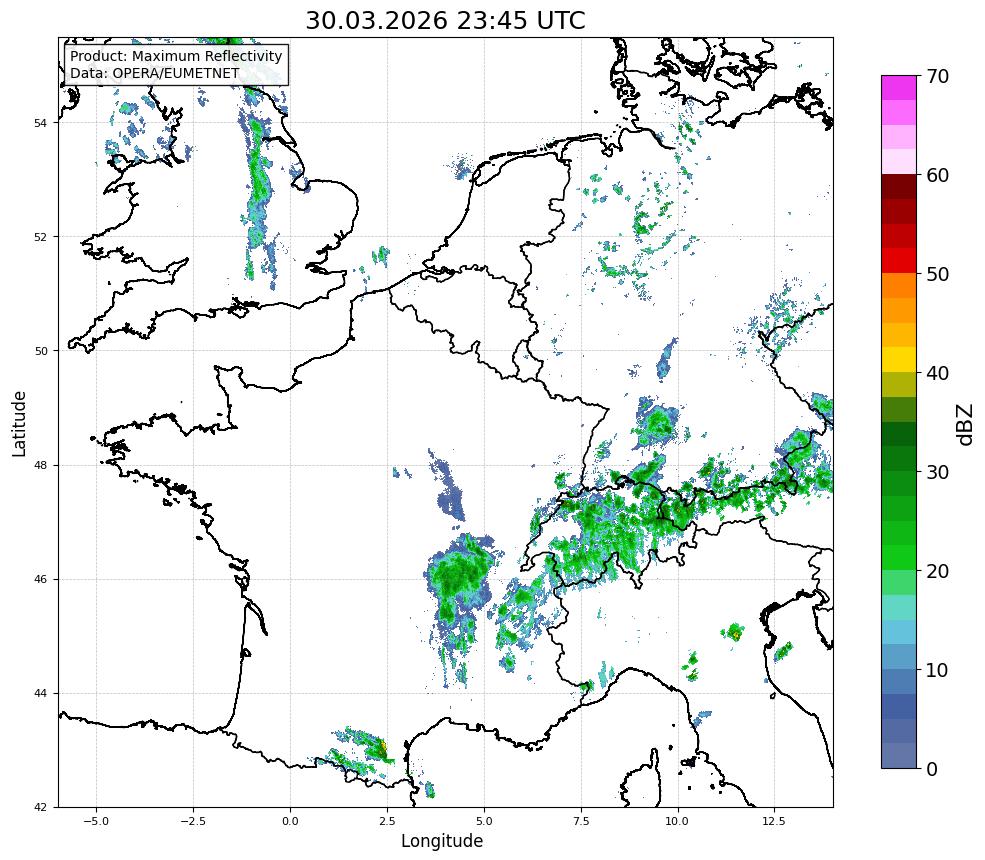Click longitude tick label 5.0
985x860 pixels.
[484, 821]
